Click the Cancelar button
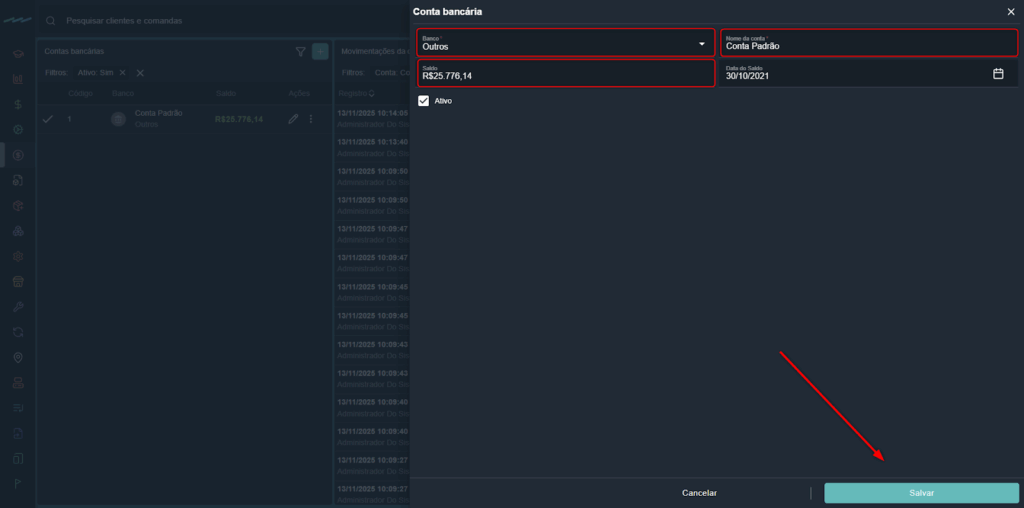Image resolution: width=1024 pixels, height=508 pixels. pyautogui.click(x=699, y=493)
